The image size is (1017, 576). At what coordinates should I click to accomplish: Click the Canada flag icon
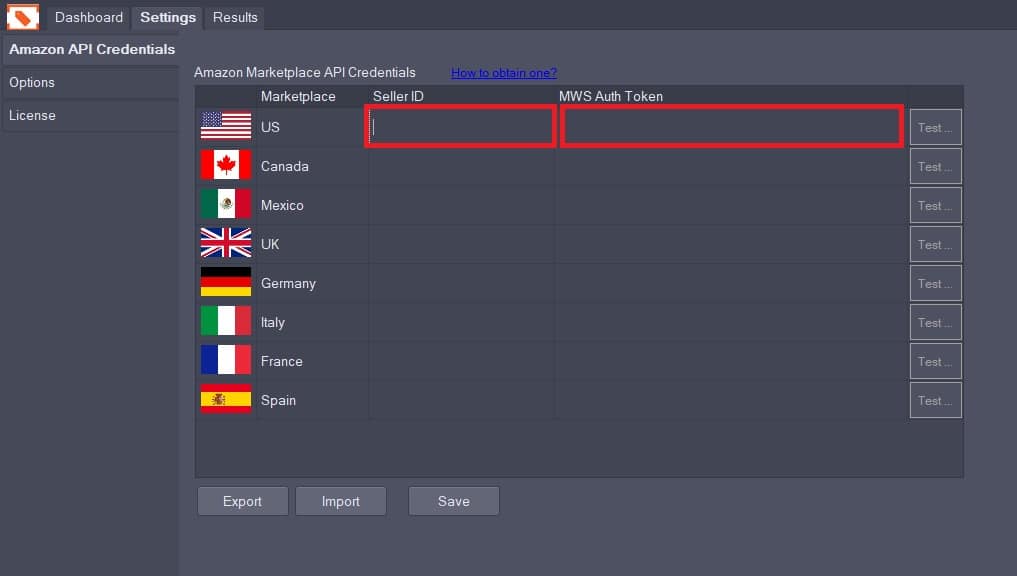(226, 165)
